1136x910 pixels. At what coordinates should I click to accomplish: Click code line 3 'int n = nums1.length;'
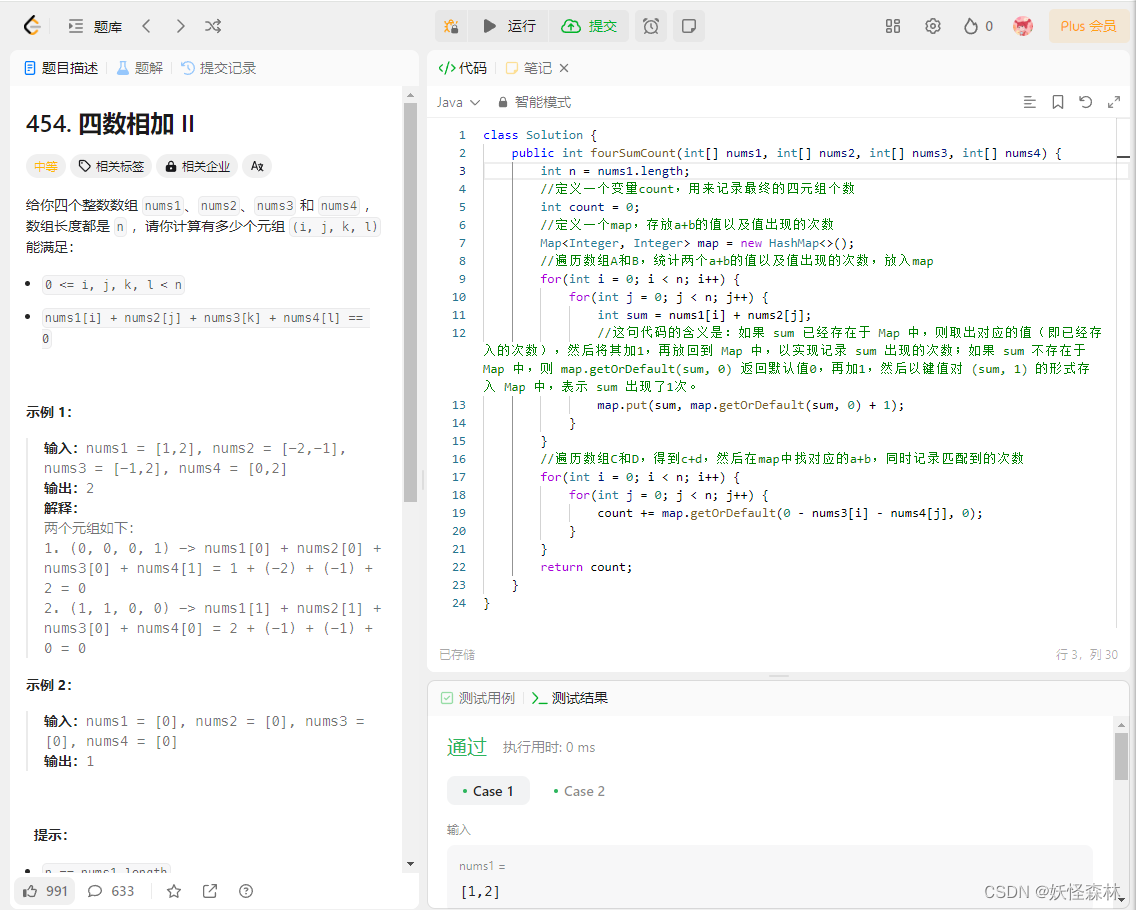(x=615, y=171)
